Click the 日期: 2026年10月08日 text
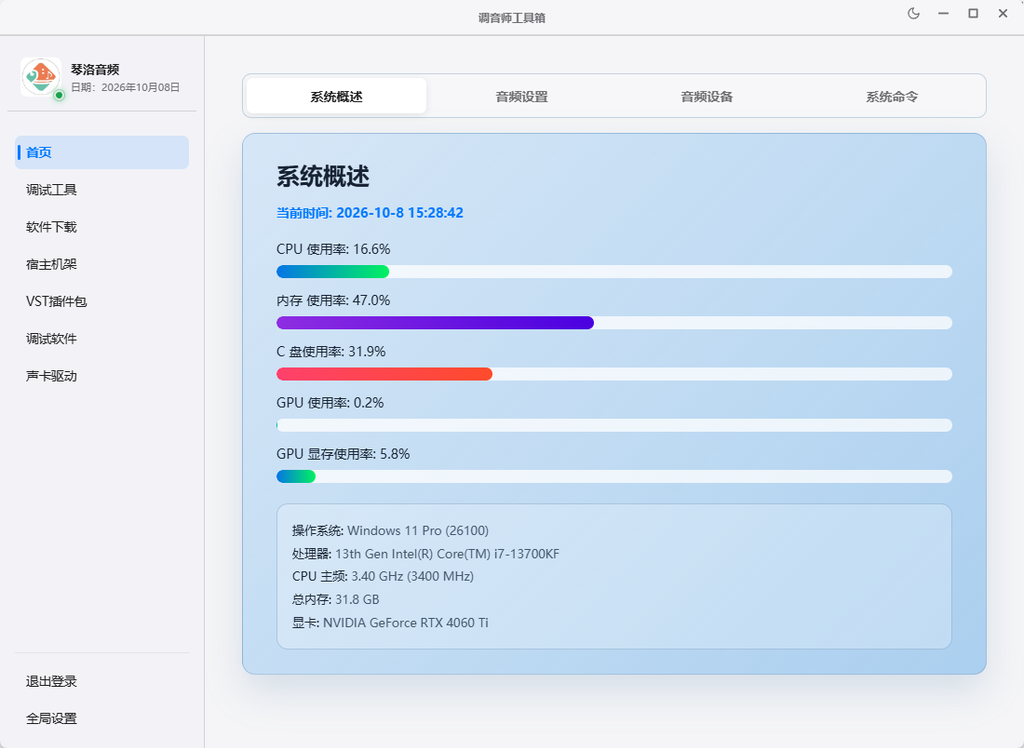Screen dimensions: 1024x748 [125, 87]
